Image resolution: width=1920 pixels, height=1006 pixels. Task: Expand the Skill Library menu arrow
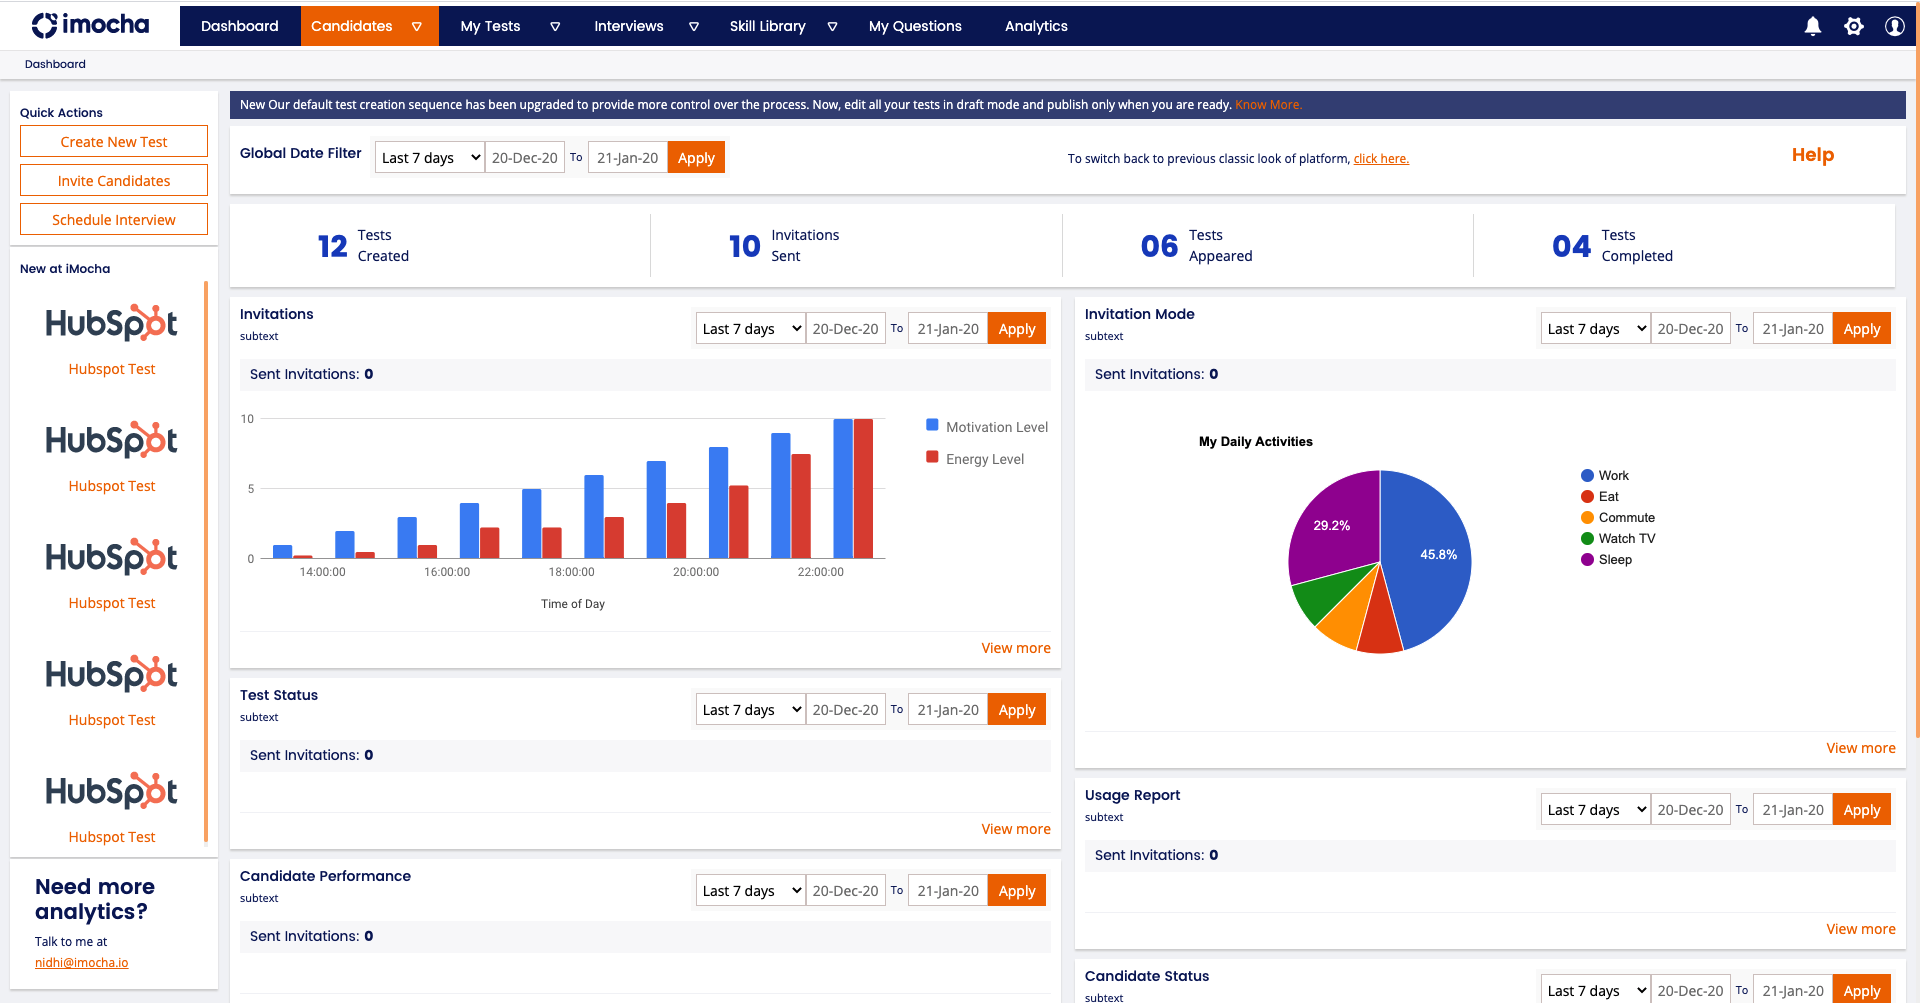[x=832, y=27]
